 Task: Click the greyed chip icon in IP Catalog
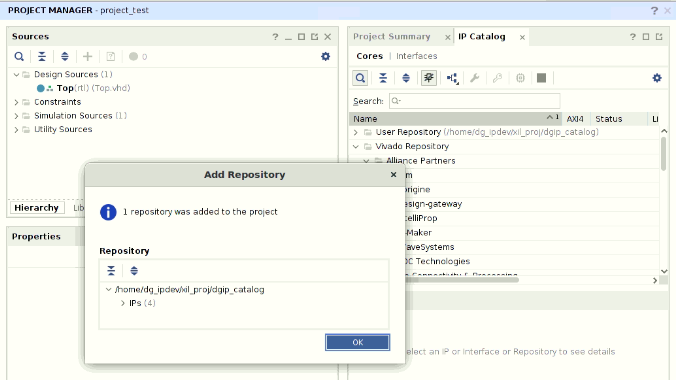pyautogui.click(x=520, y=78)
